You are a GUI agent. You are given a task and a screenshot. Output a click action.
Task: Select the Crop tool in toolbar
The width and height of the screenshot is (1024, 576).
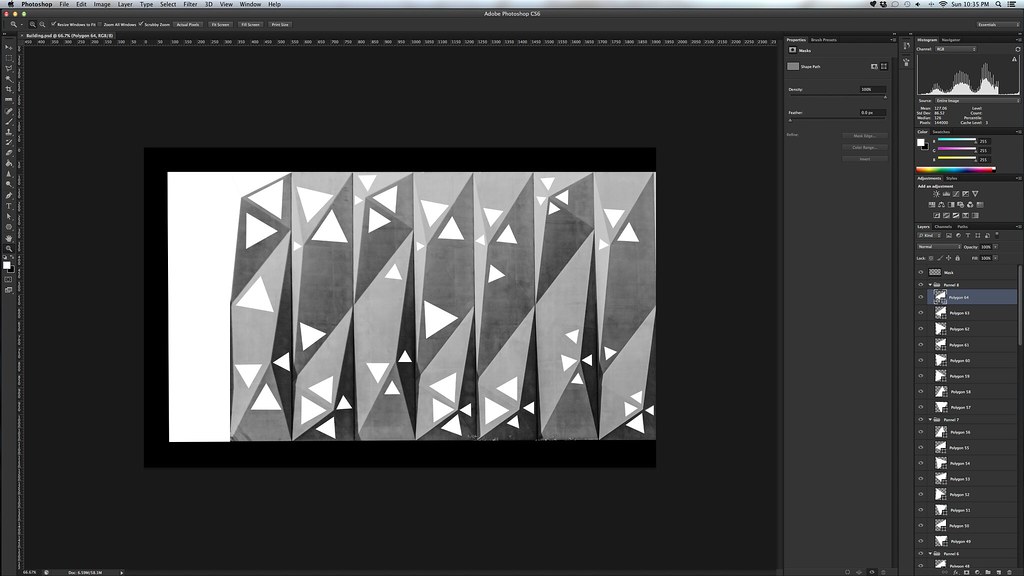pos(9,89)
